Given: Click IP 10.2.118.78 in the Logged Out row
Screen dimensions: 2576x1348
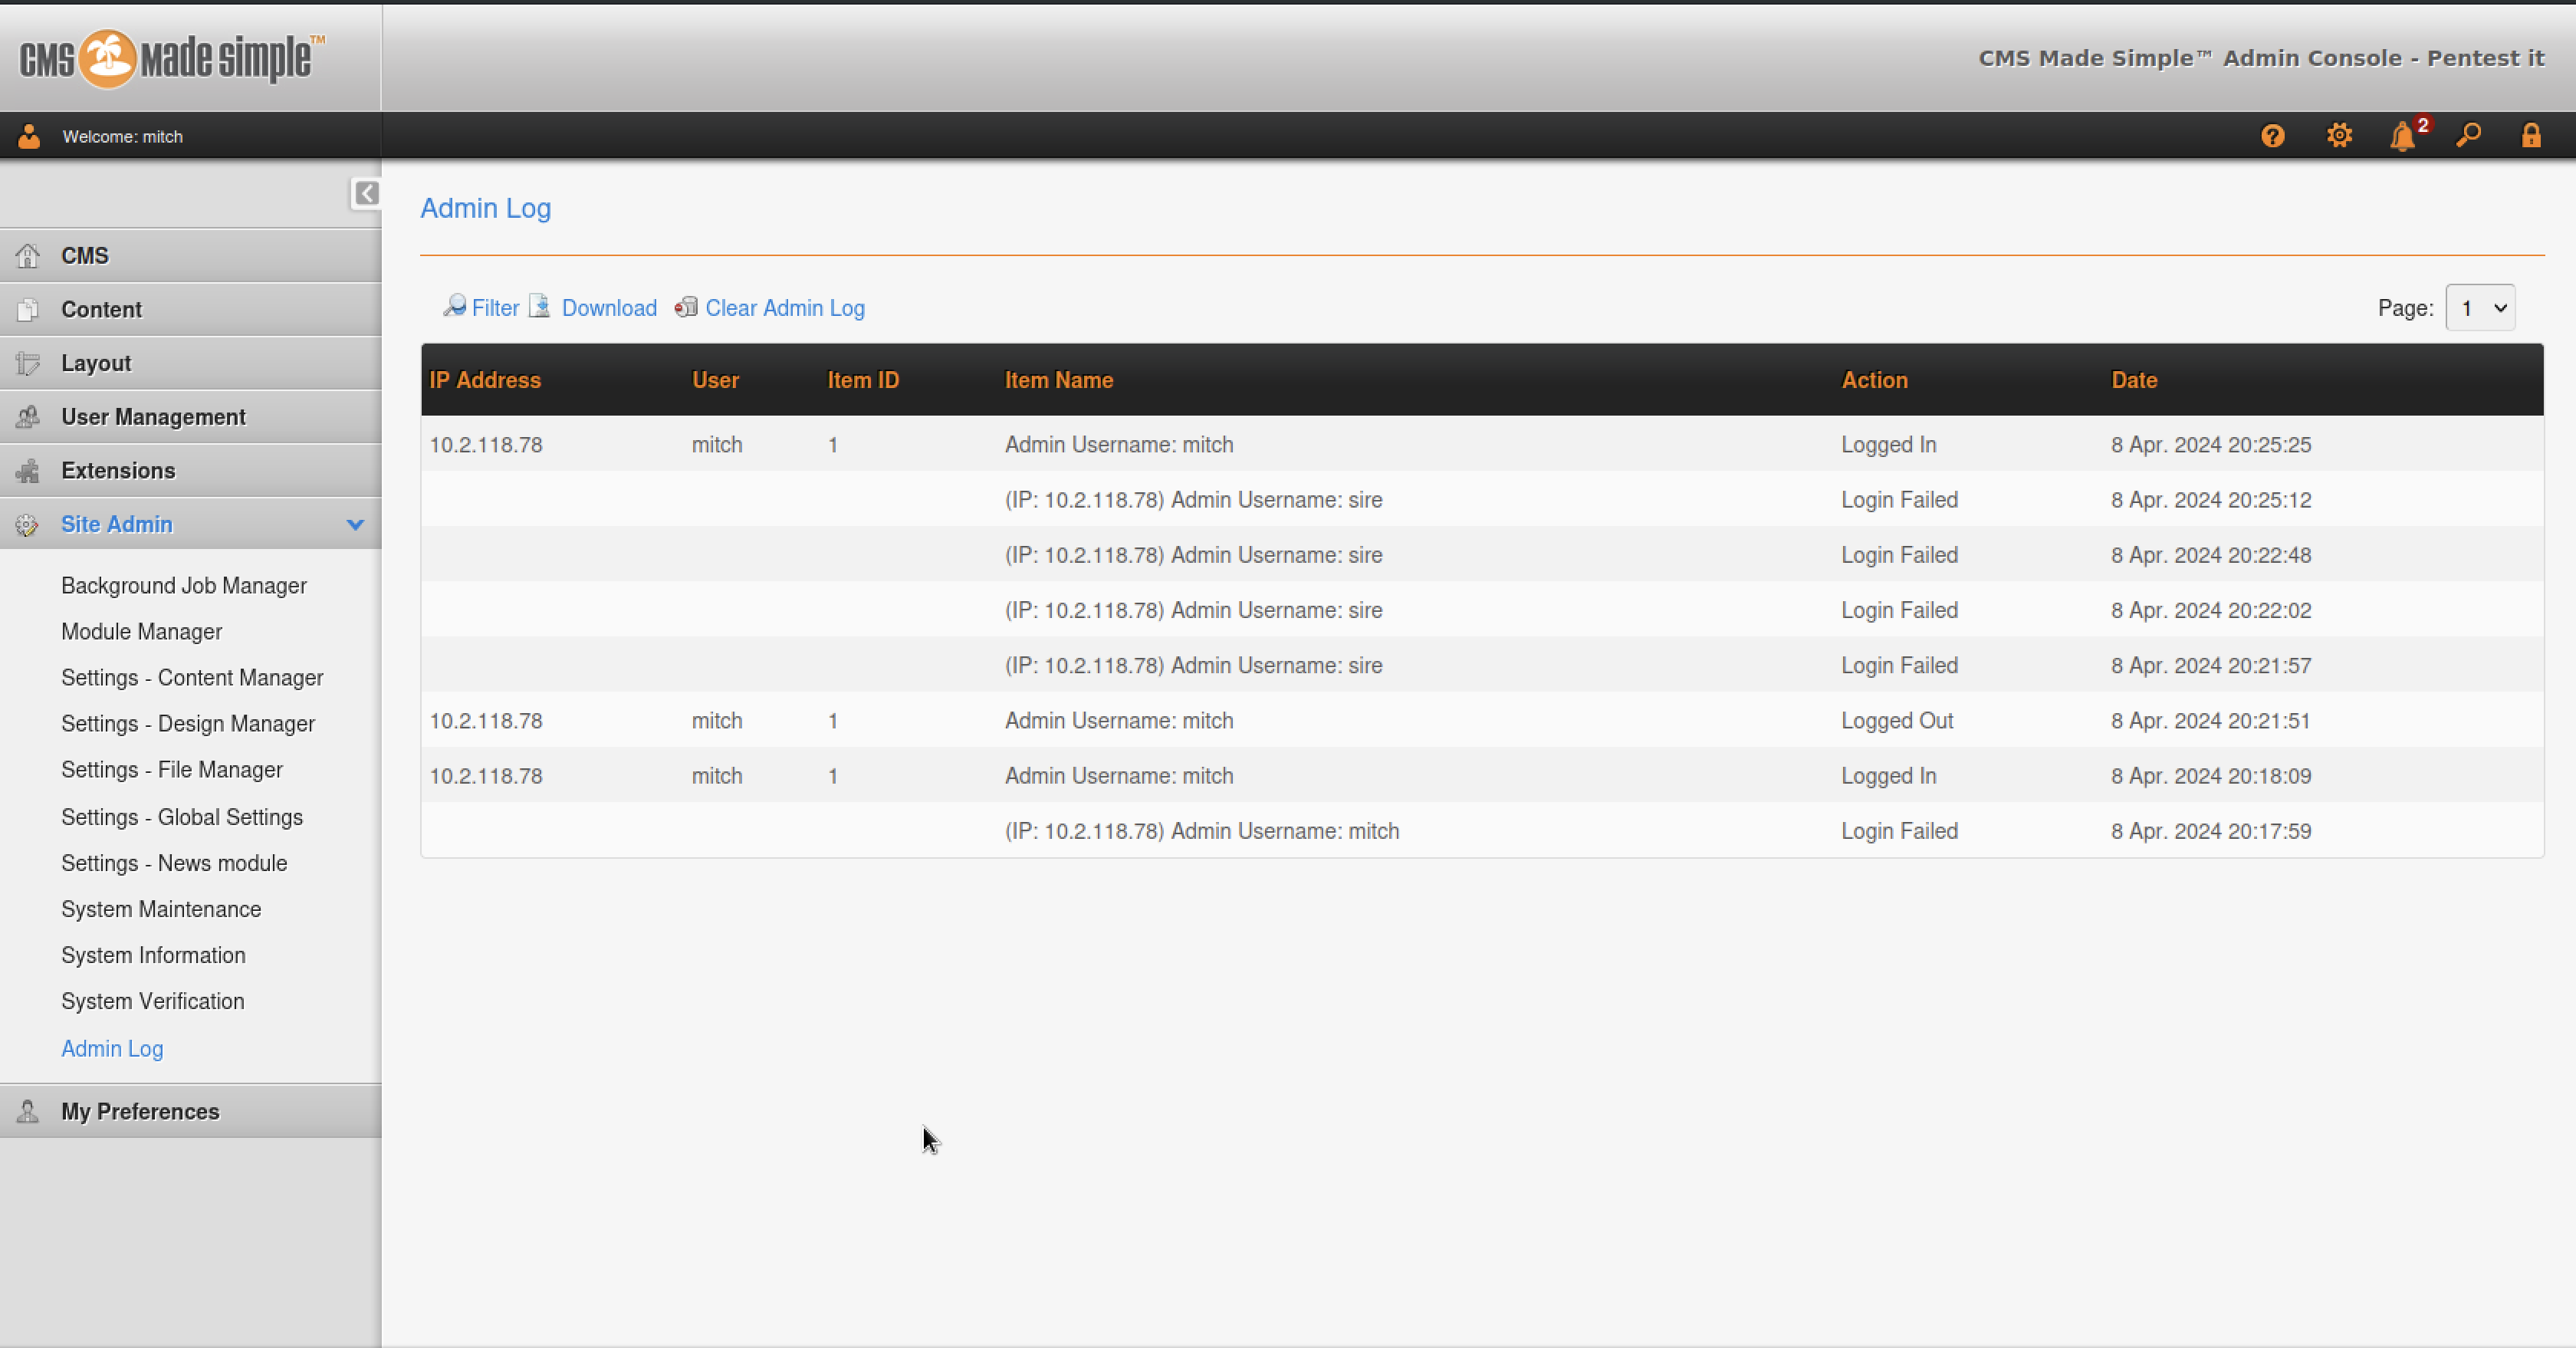Looking at the screenshot, I should point(486,721).
